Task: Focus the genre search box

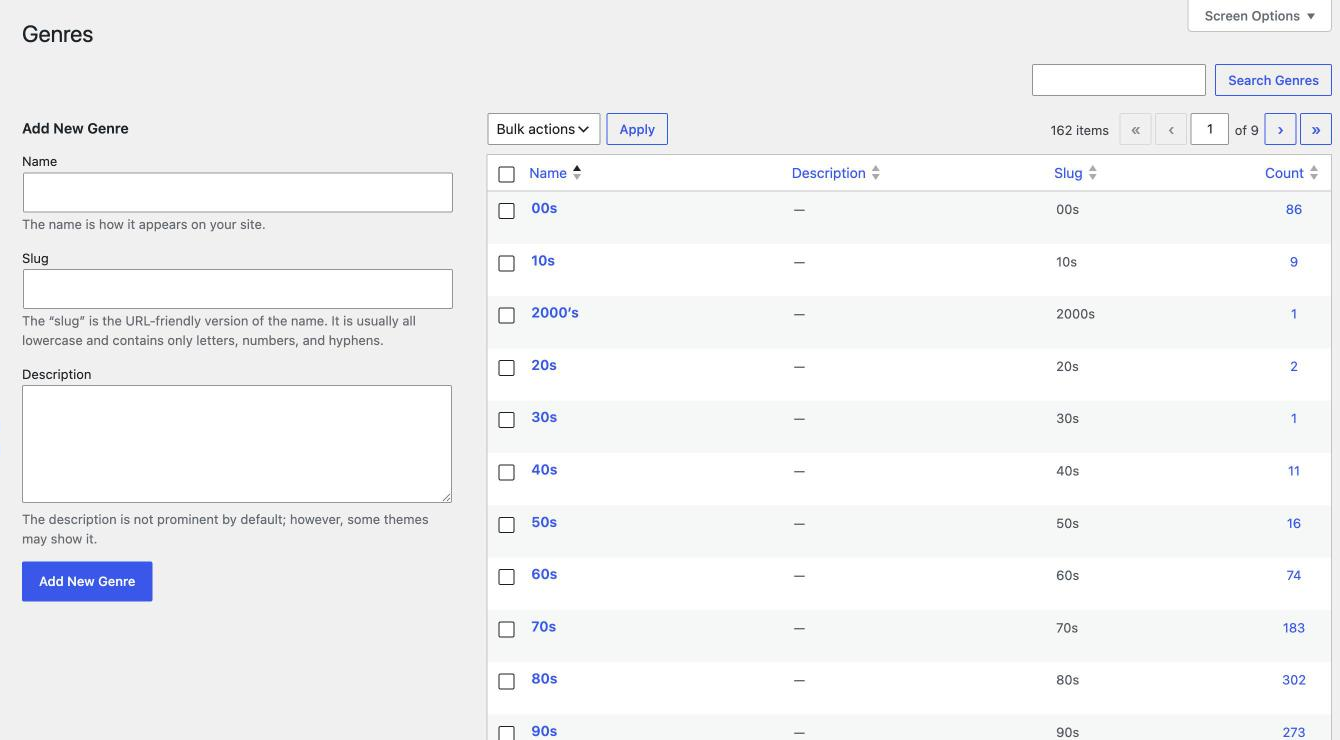Action: [x=1119, y=80]
